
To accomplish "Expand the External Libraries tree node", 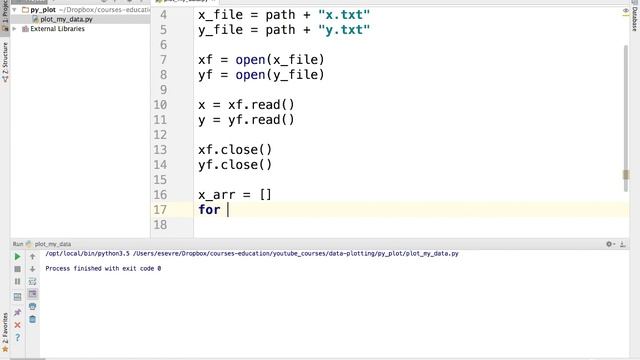I will pyautogui.click(x=14, y=29).
